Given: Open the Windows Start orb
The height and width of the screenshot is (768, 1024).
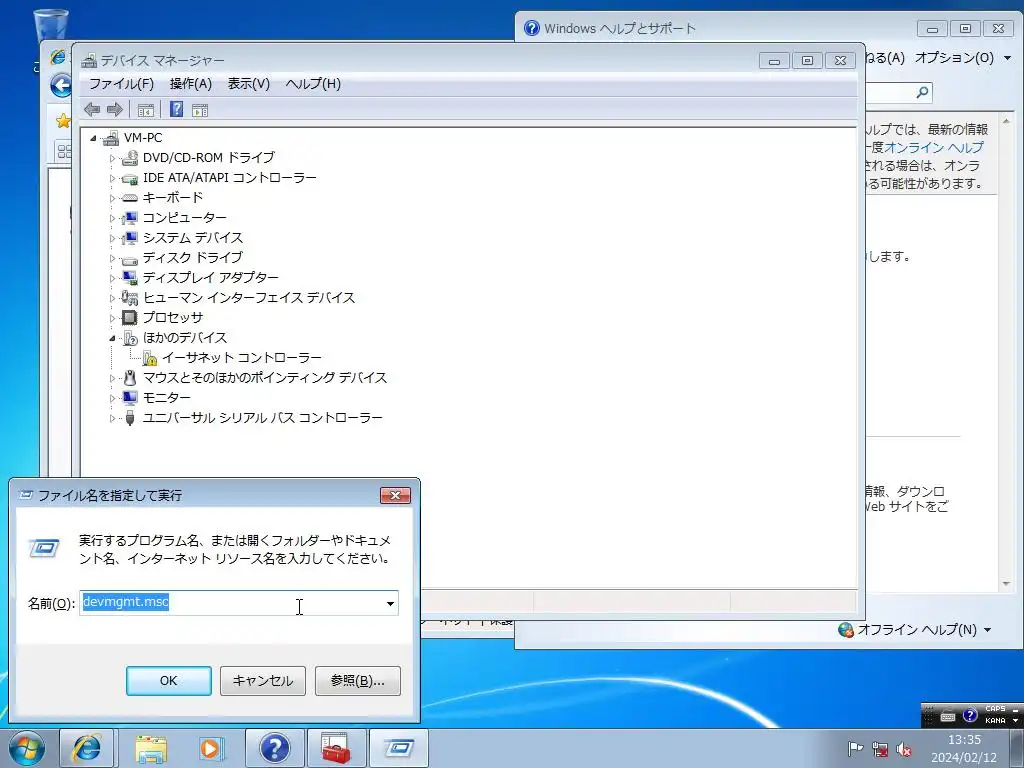Looking at the screenshot, I should [x=27, y=748].
